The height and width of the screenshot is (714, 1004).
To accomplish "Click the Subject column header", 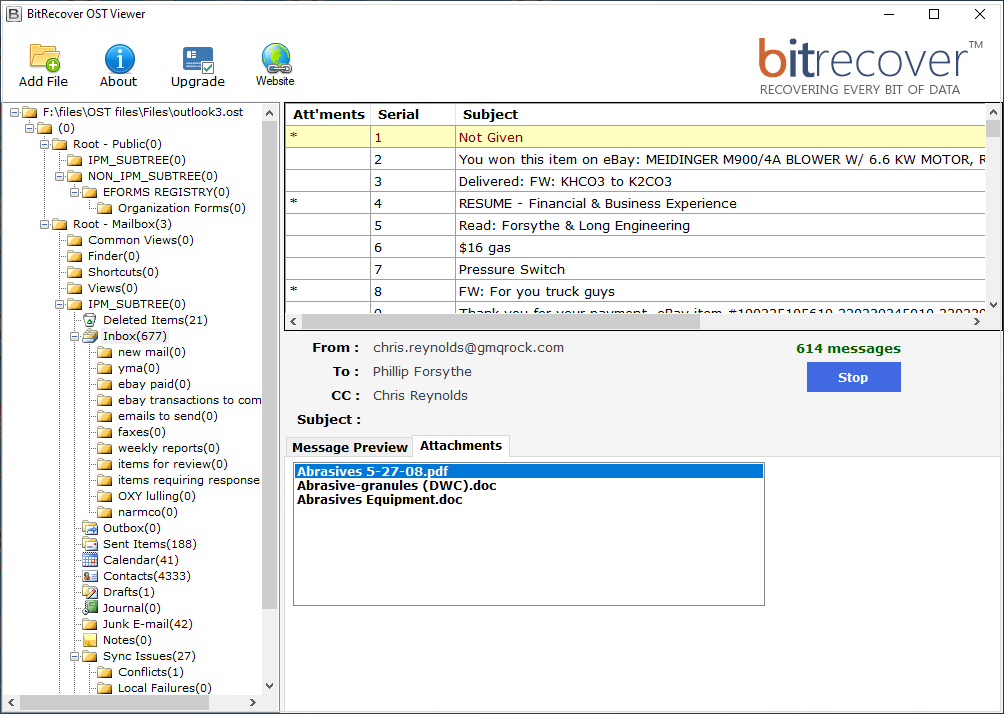I will pyautogui.click(x=490, y=114).
